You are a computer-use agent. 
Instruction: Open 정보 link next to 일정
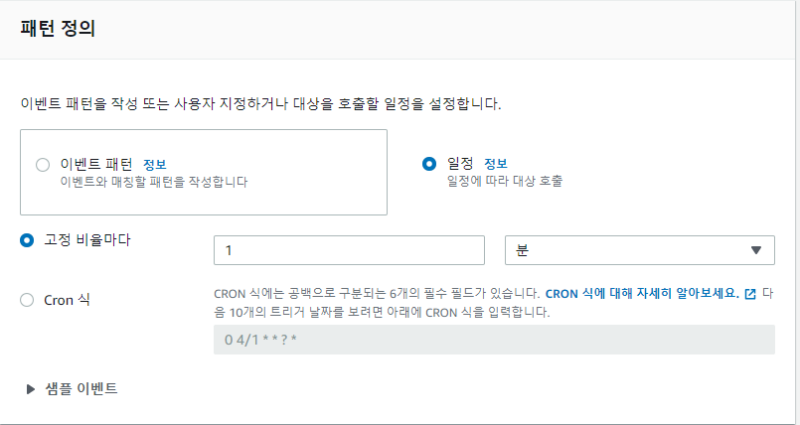496,164
